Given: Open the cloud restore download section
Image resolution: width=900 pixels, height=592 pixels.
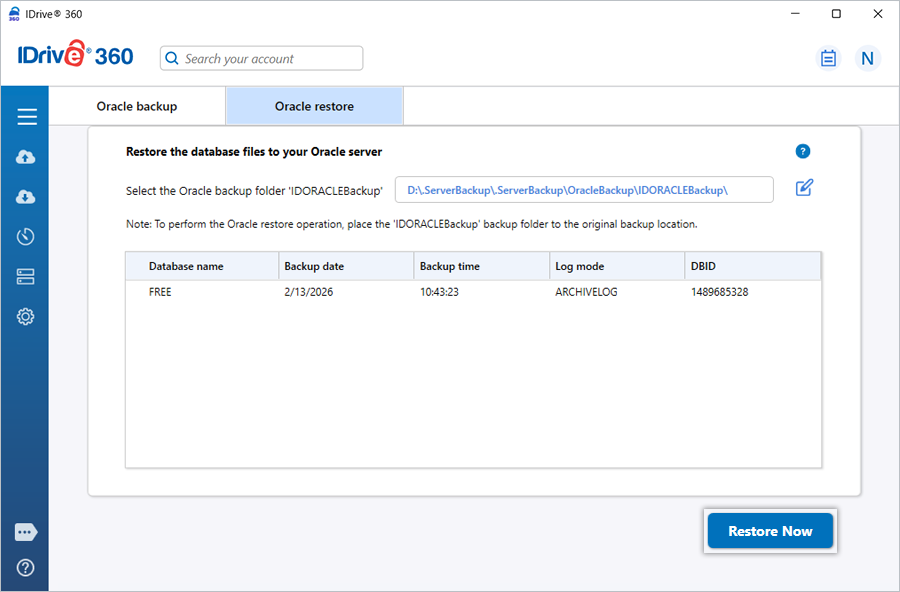Looking at the screenshot, I should pyautogui.click(x=27, y=197).
